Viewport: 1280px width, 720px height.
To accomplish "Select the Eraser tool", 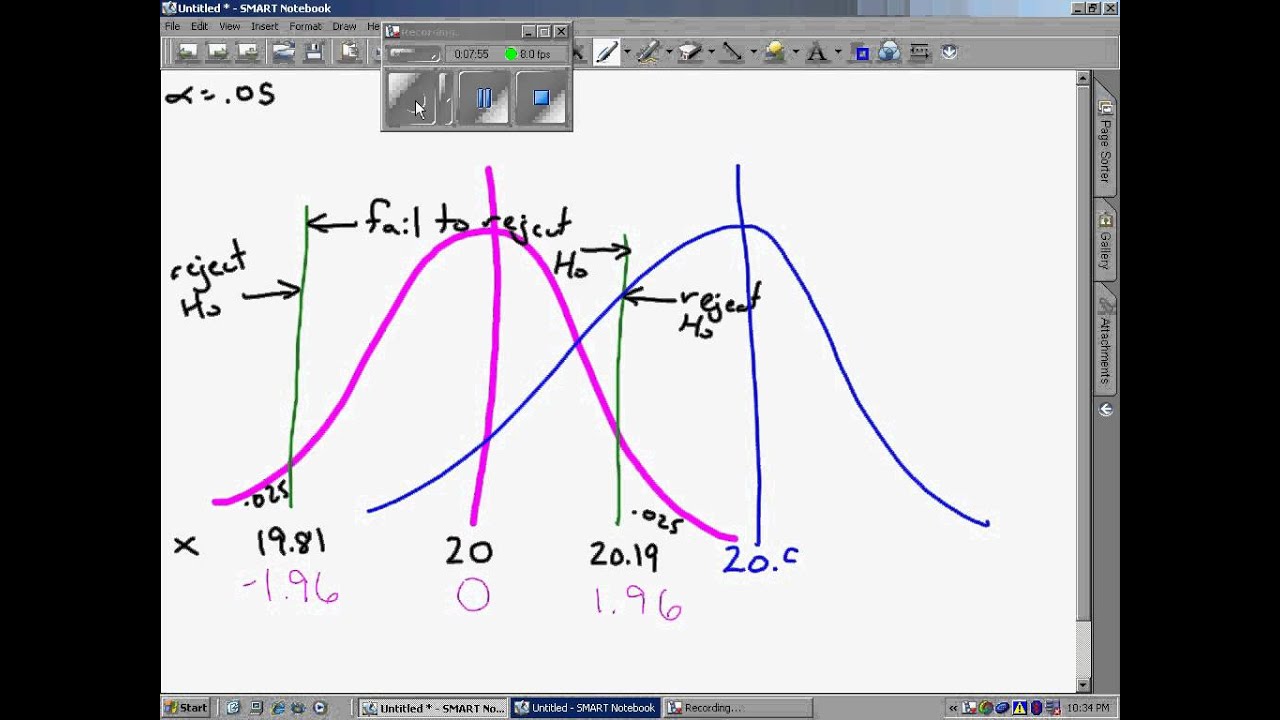I will coord(690,52).
